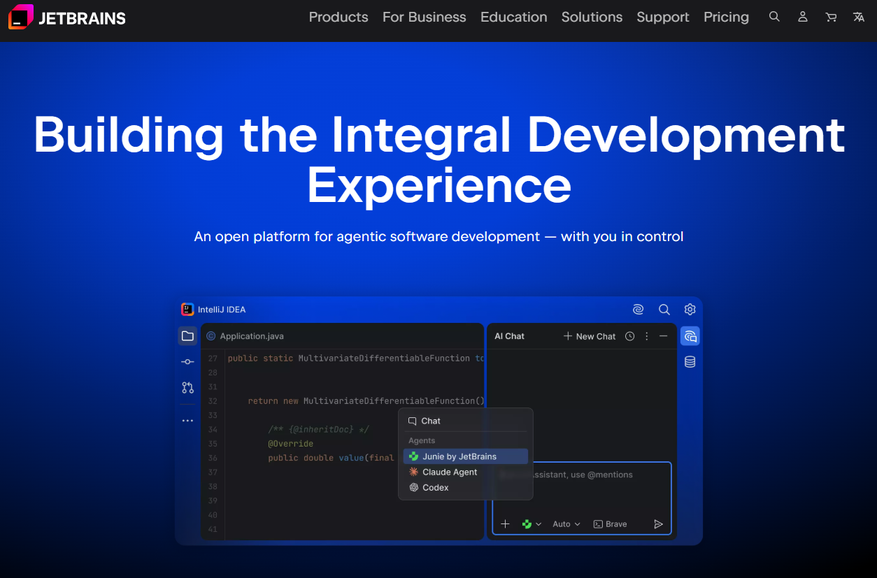Image resolution: width=877 pixels, height=578 pixels.
Task: Open the site search magnifier icon
Action: (x=774, y=17)
